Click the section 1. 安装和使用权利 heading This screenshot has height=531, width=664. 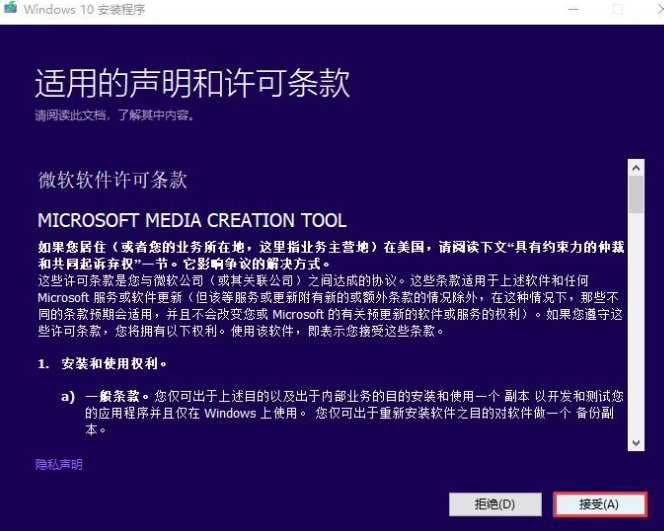point(102,363)
